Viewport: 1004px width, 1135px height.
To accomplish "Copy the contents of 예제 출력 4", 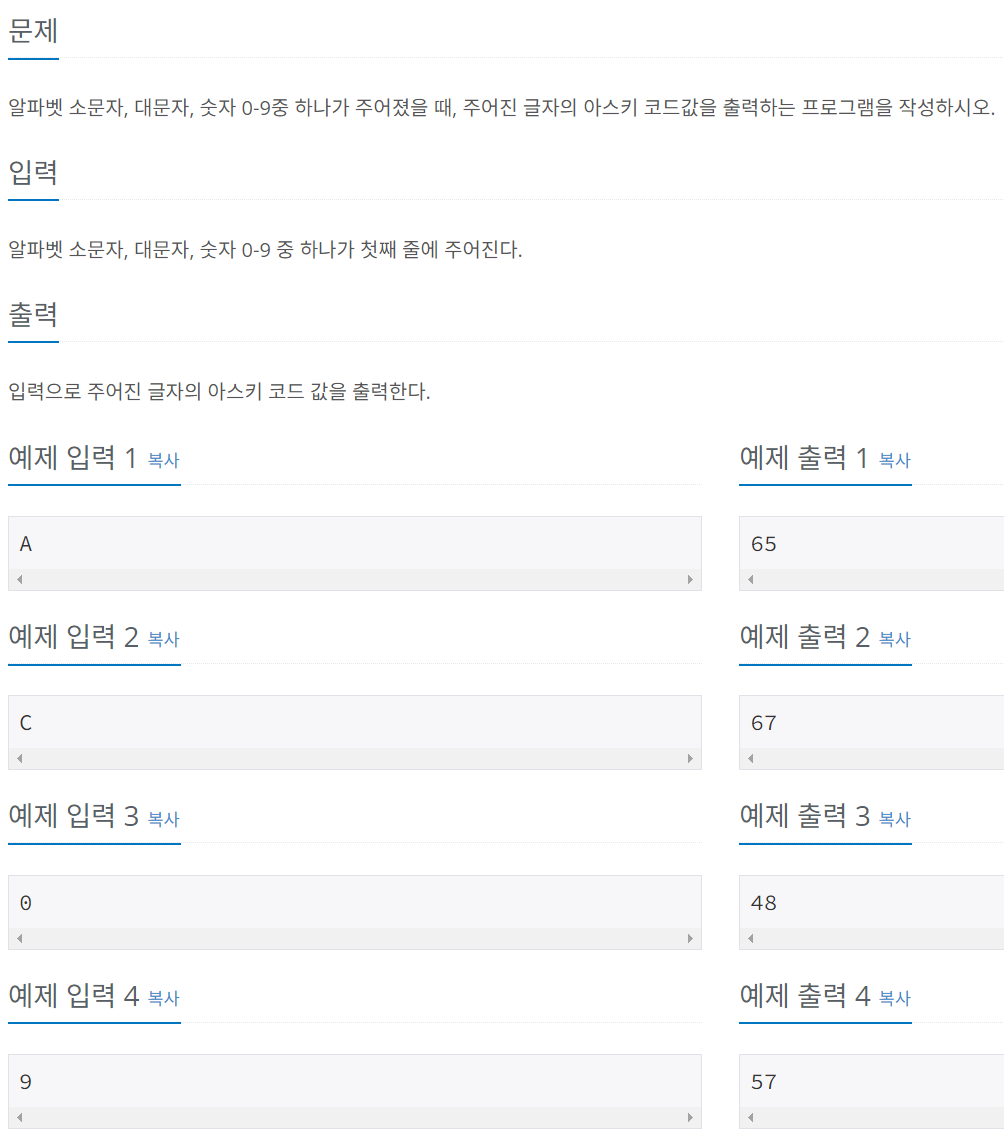I will (895, 997).
